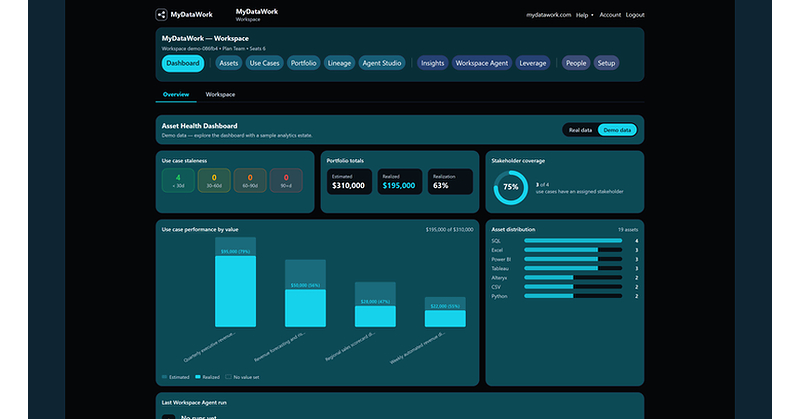The image size is (800, 419).
Task: Toggle dashboard to Demo data
Action: [x=617, y=130]
